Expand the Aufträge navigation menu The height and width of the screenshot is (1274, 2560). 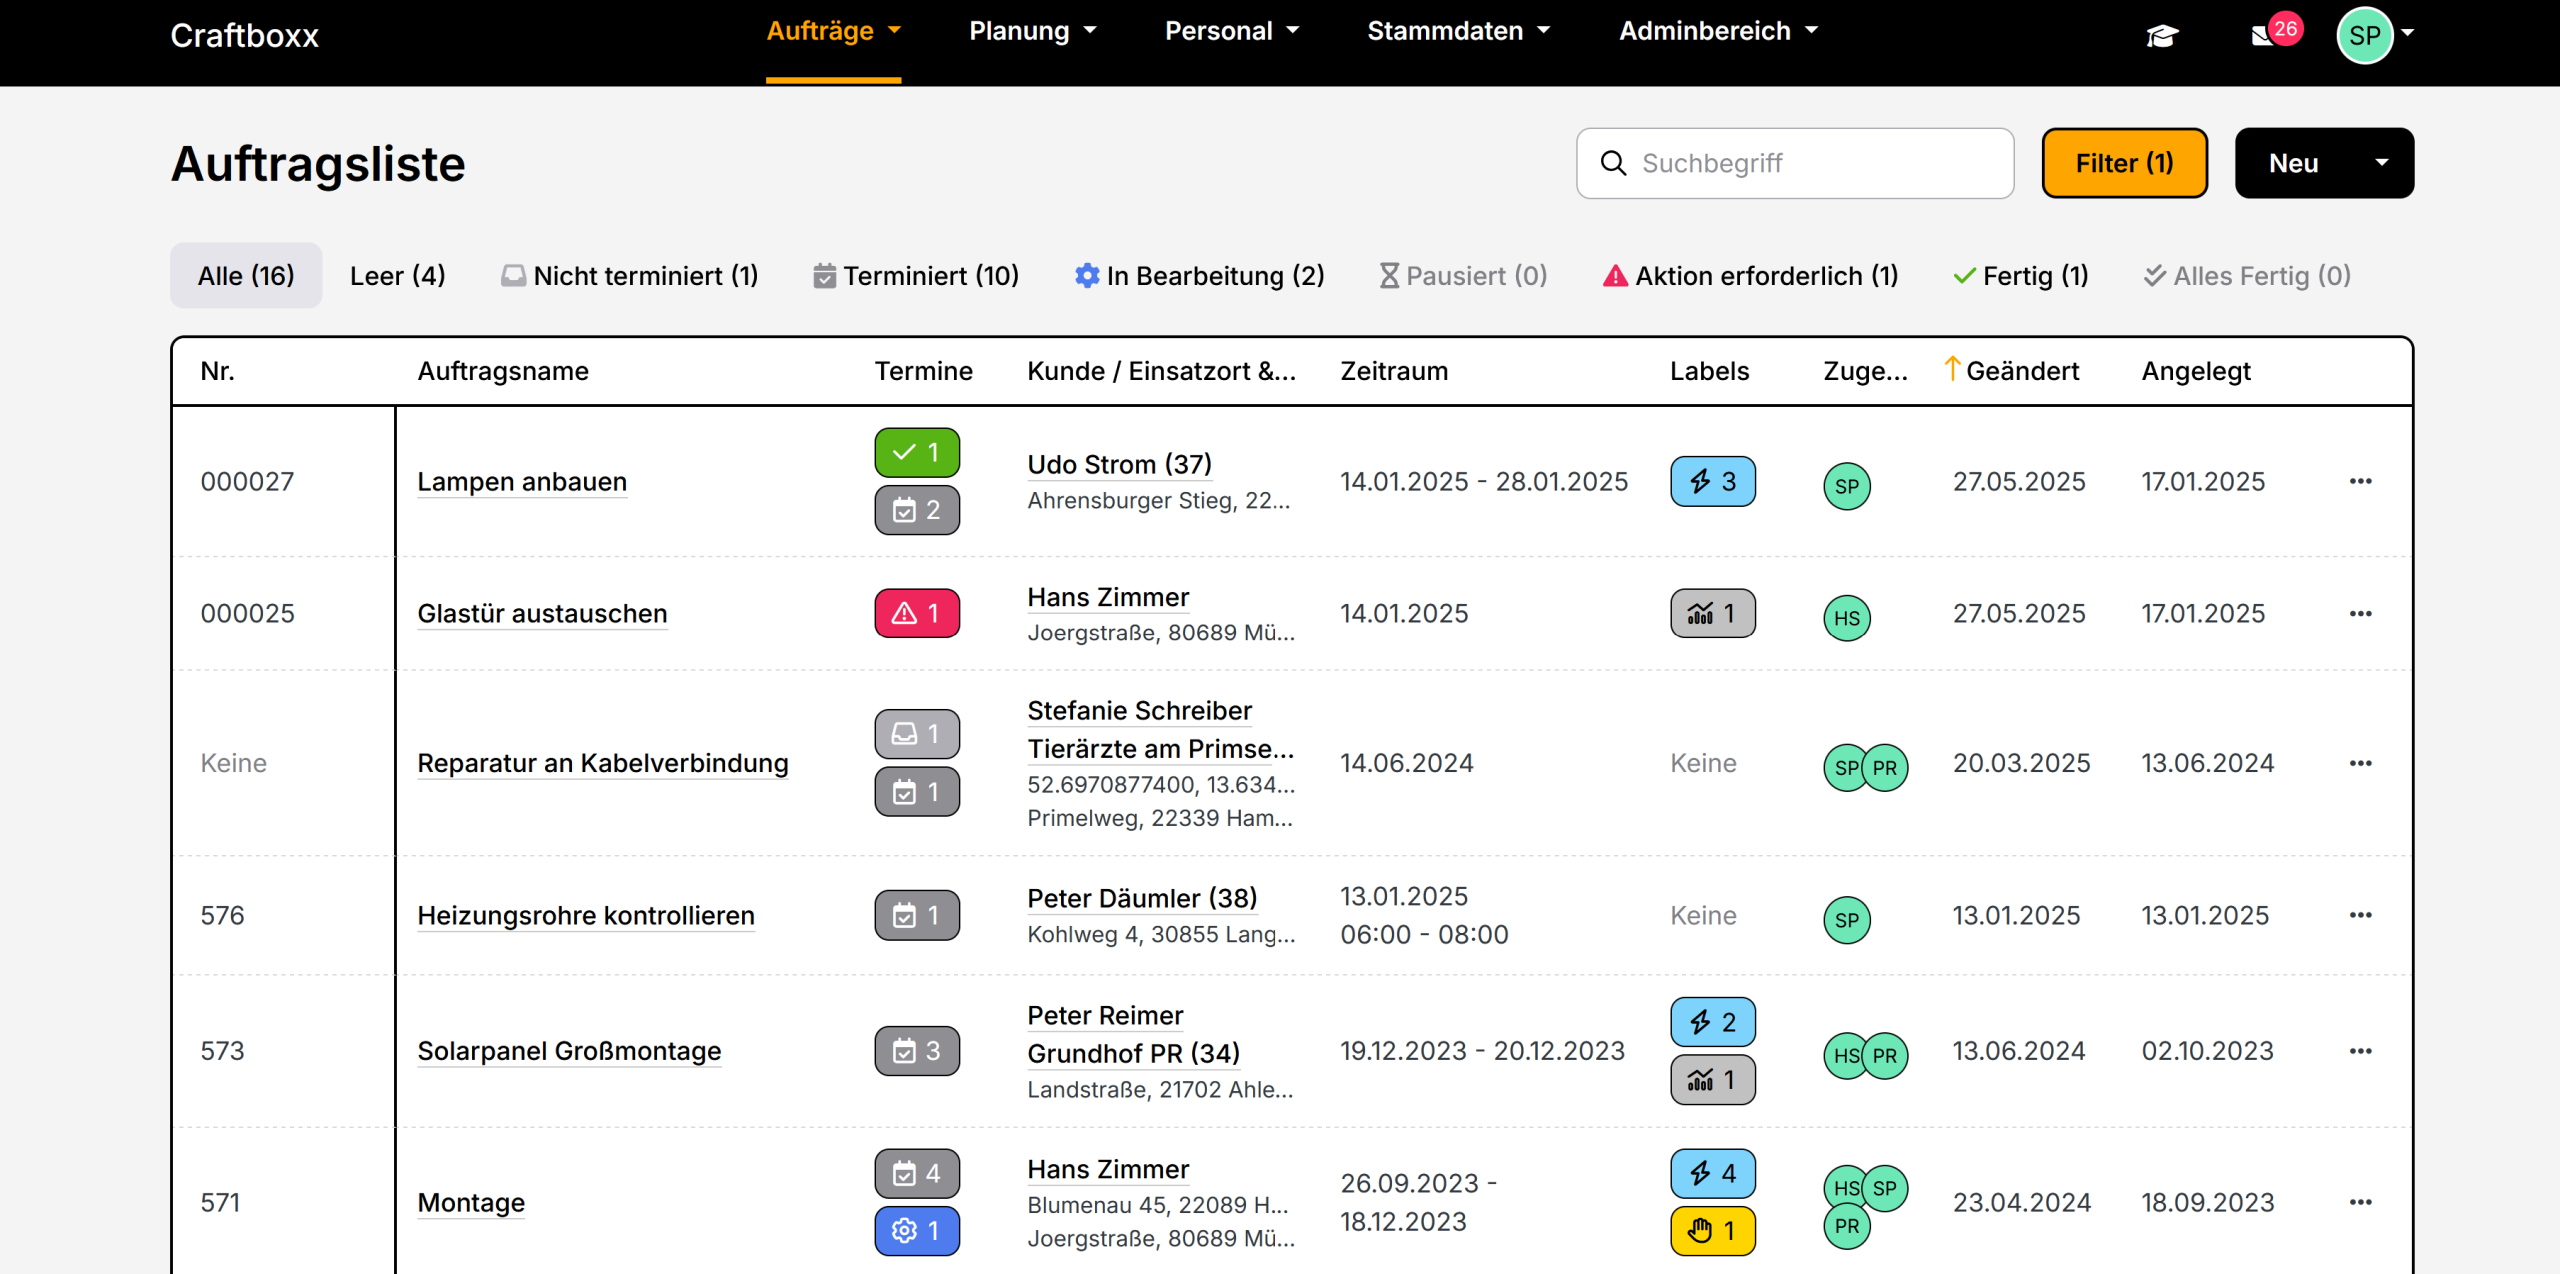click(833, 31)
